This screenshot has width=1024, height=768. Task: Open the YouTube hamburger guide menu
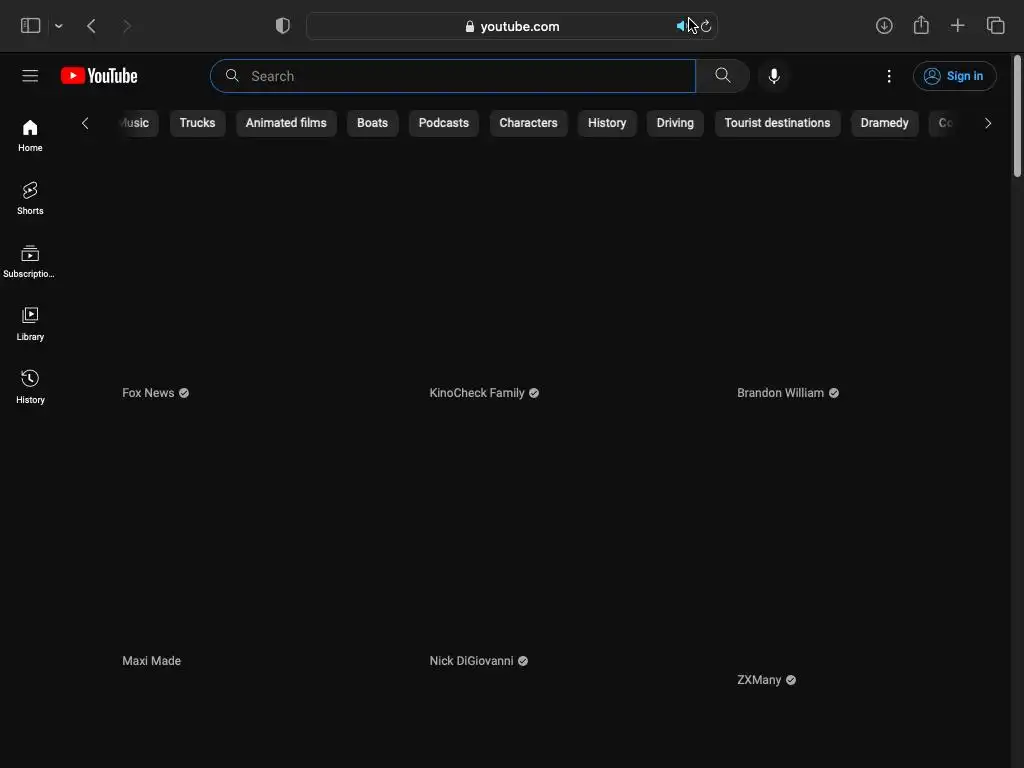(30, 76)
